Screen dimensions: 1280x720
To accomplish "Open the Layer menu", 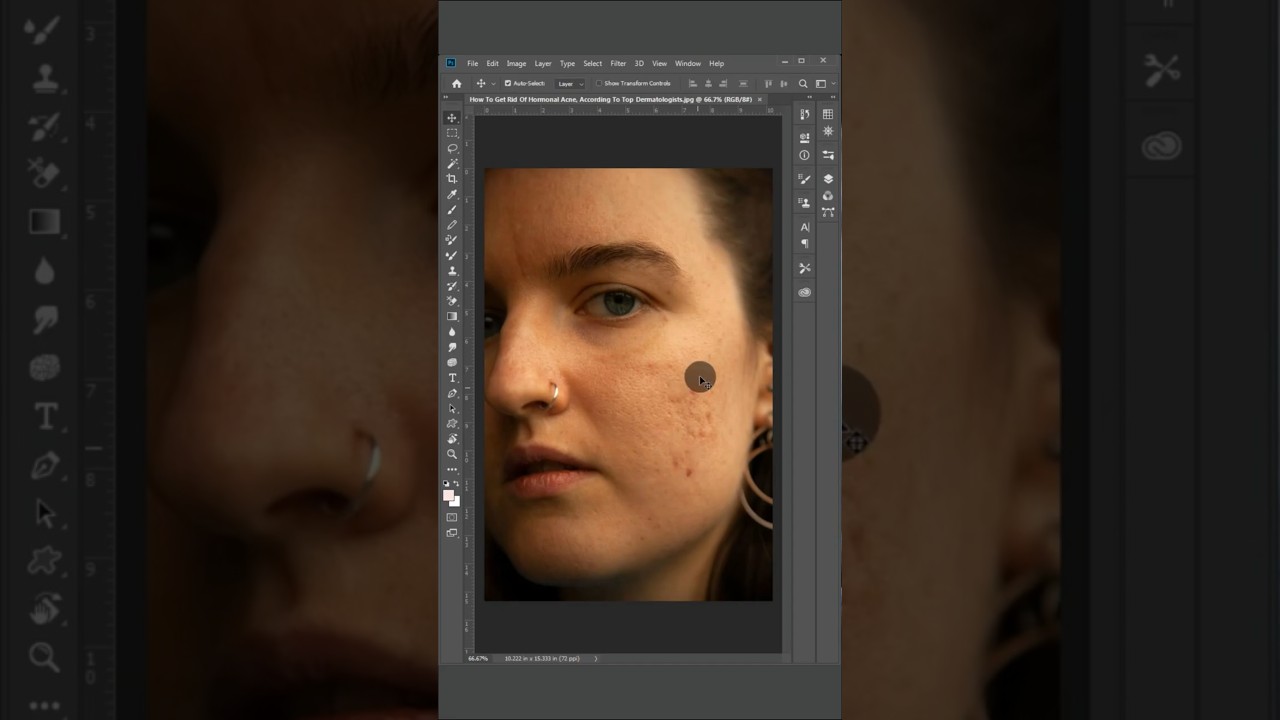I will (543, 64).
